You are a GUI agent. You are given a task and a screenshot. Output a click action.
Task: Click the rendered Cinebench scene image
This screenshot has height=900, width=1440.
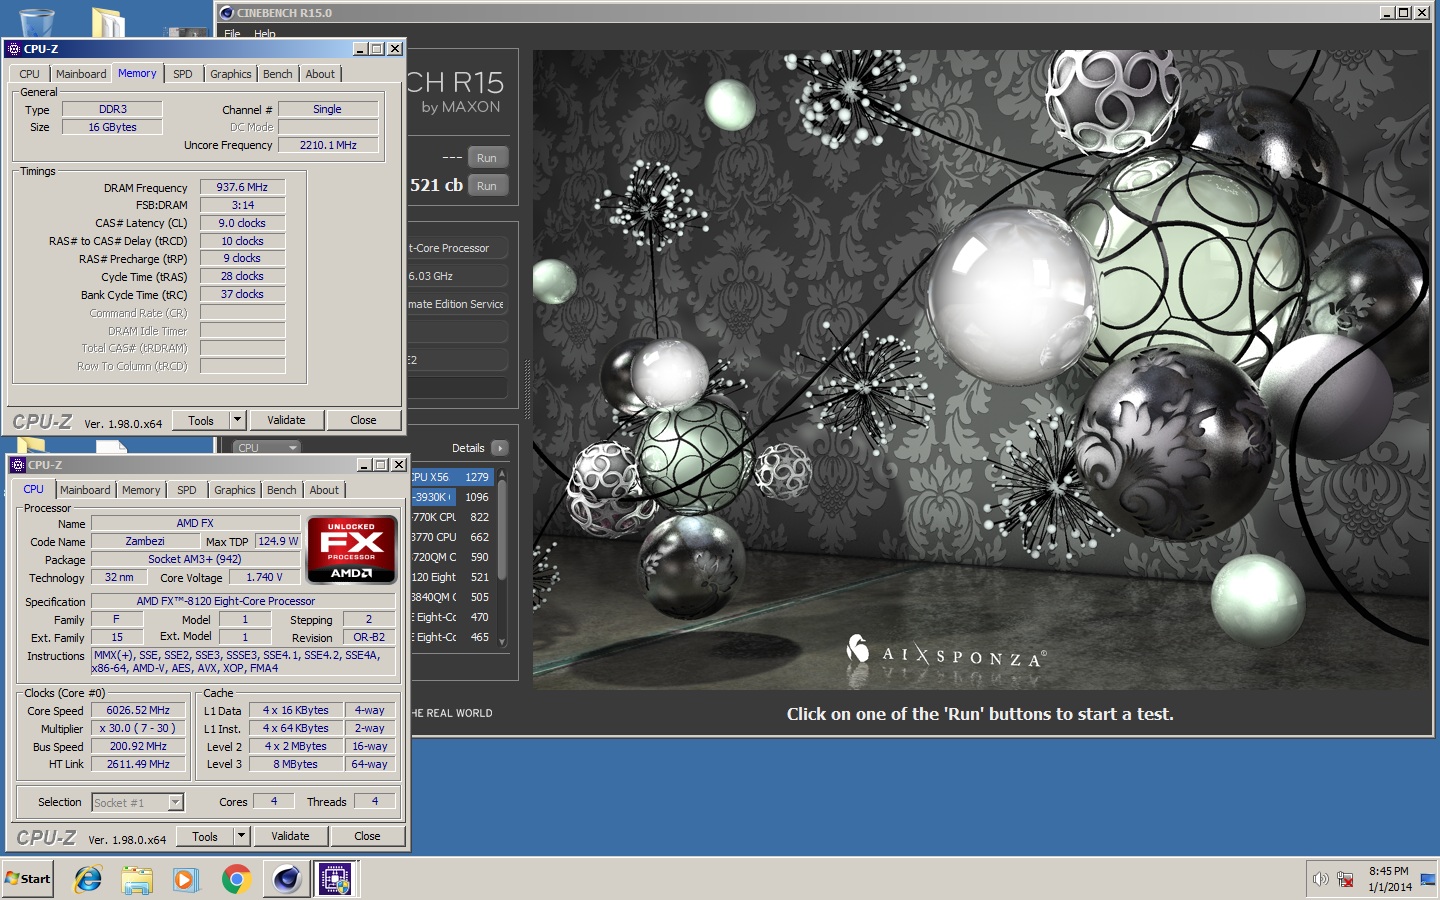[x=982, y=370]
